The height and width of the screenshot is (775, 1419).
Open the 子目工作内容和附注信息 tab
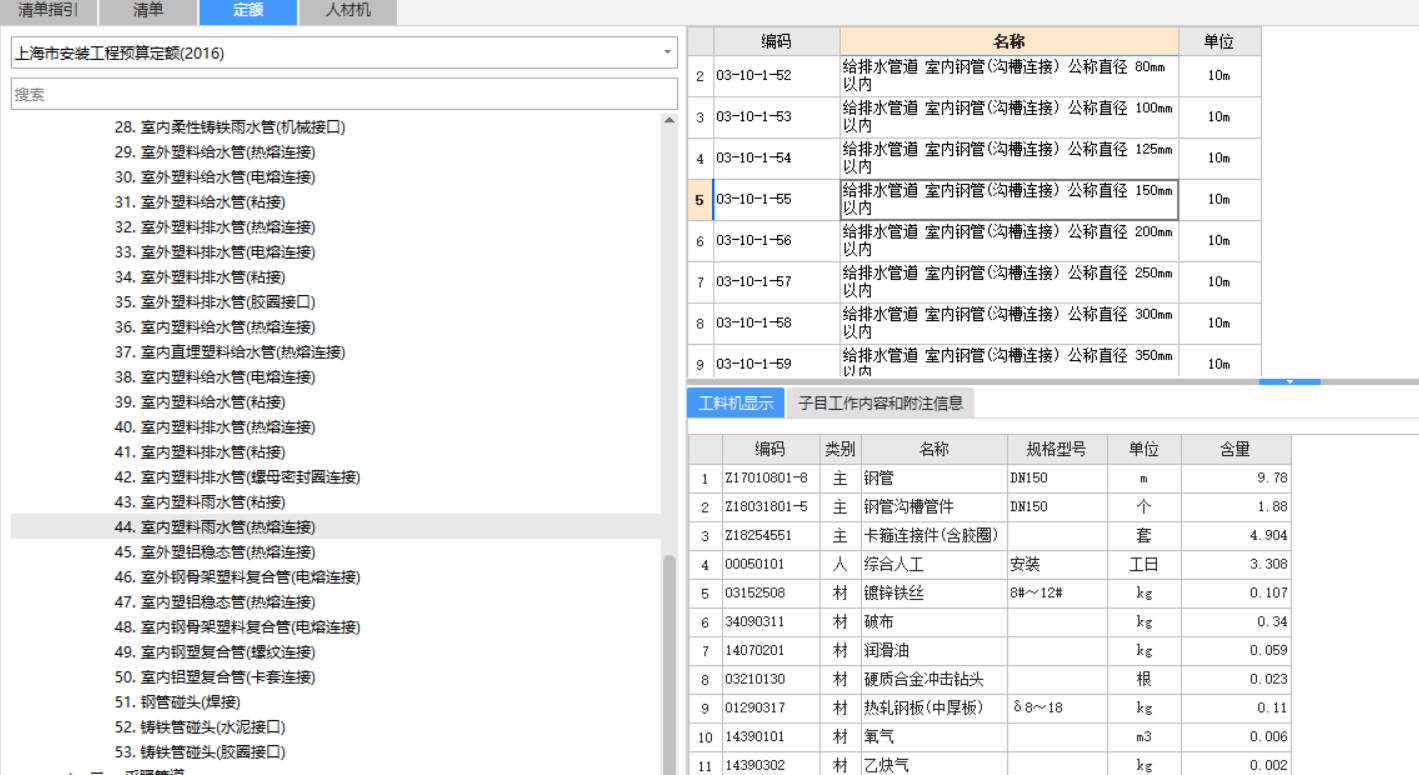tap(880, 403)
